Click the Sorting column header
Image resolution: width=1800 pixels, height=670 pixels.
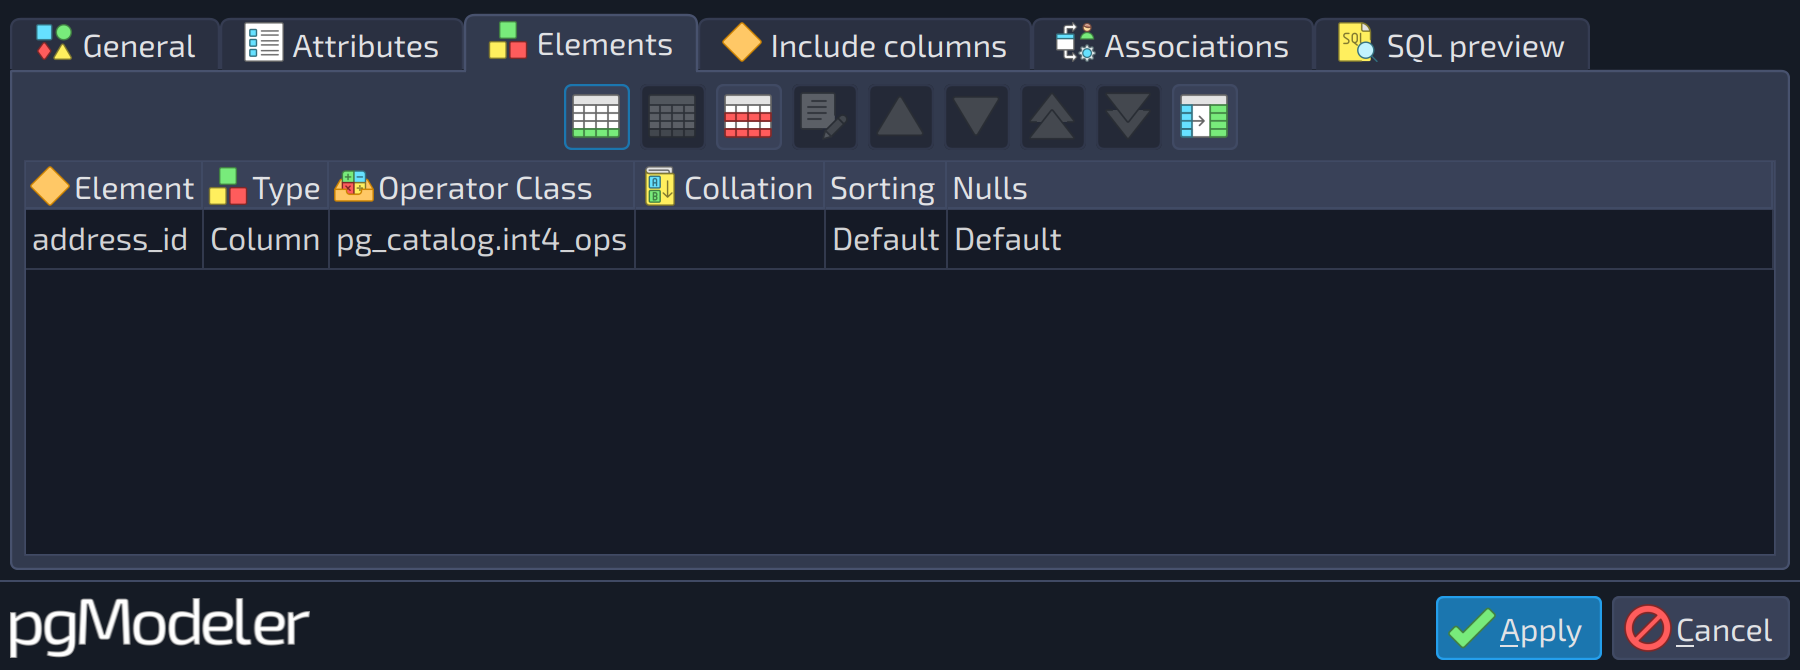pos(885,187)
